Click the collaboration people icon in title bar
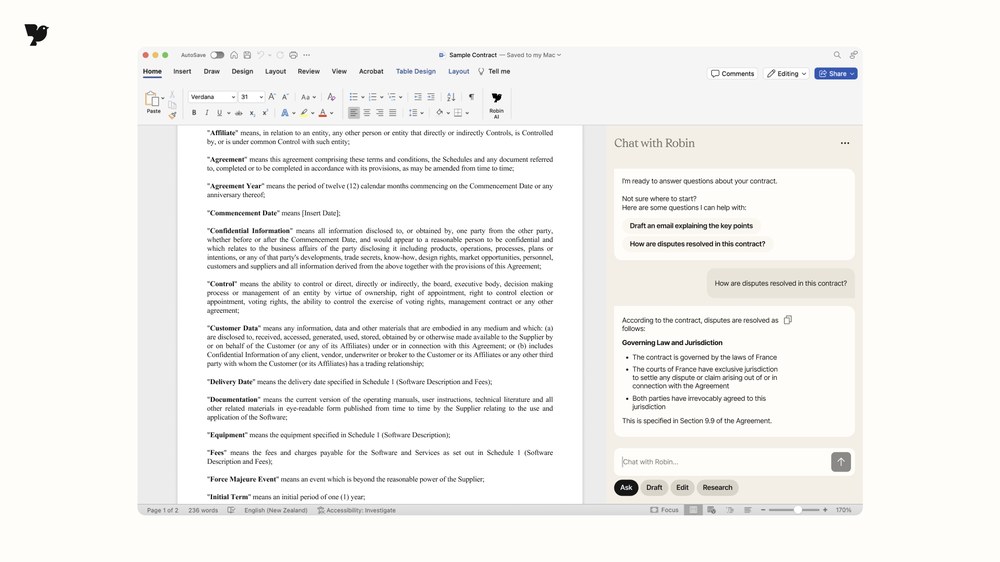 853,55
